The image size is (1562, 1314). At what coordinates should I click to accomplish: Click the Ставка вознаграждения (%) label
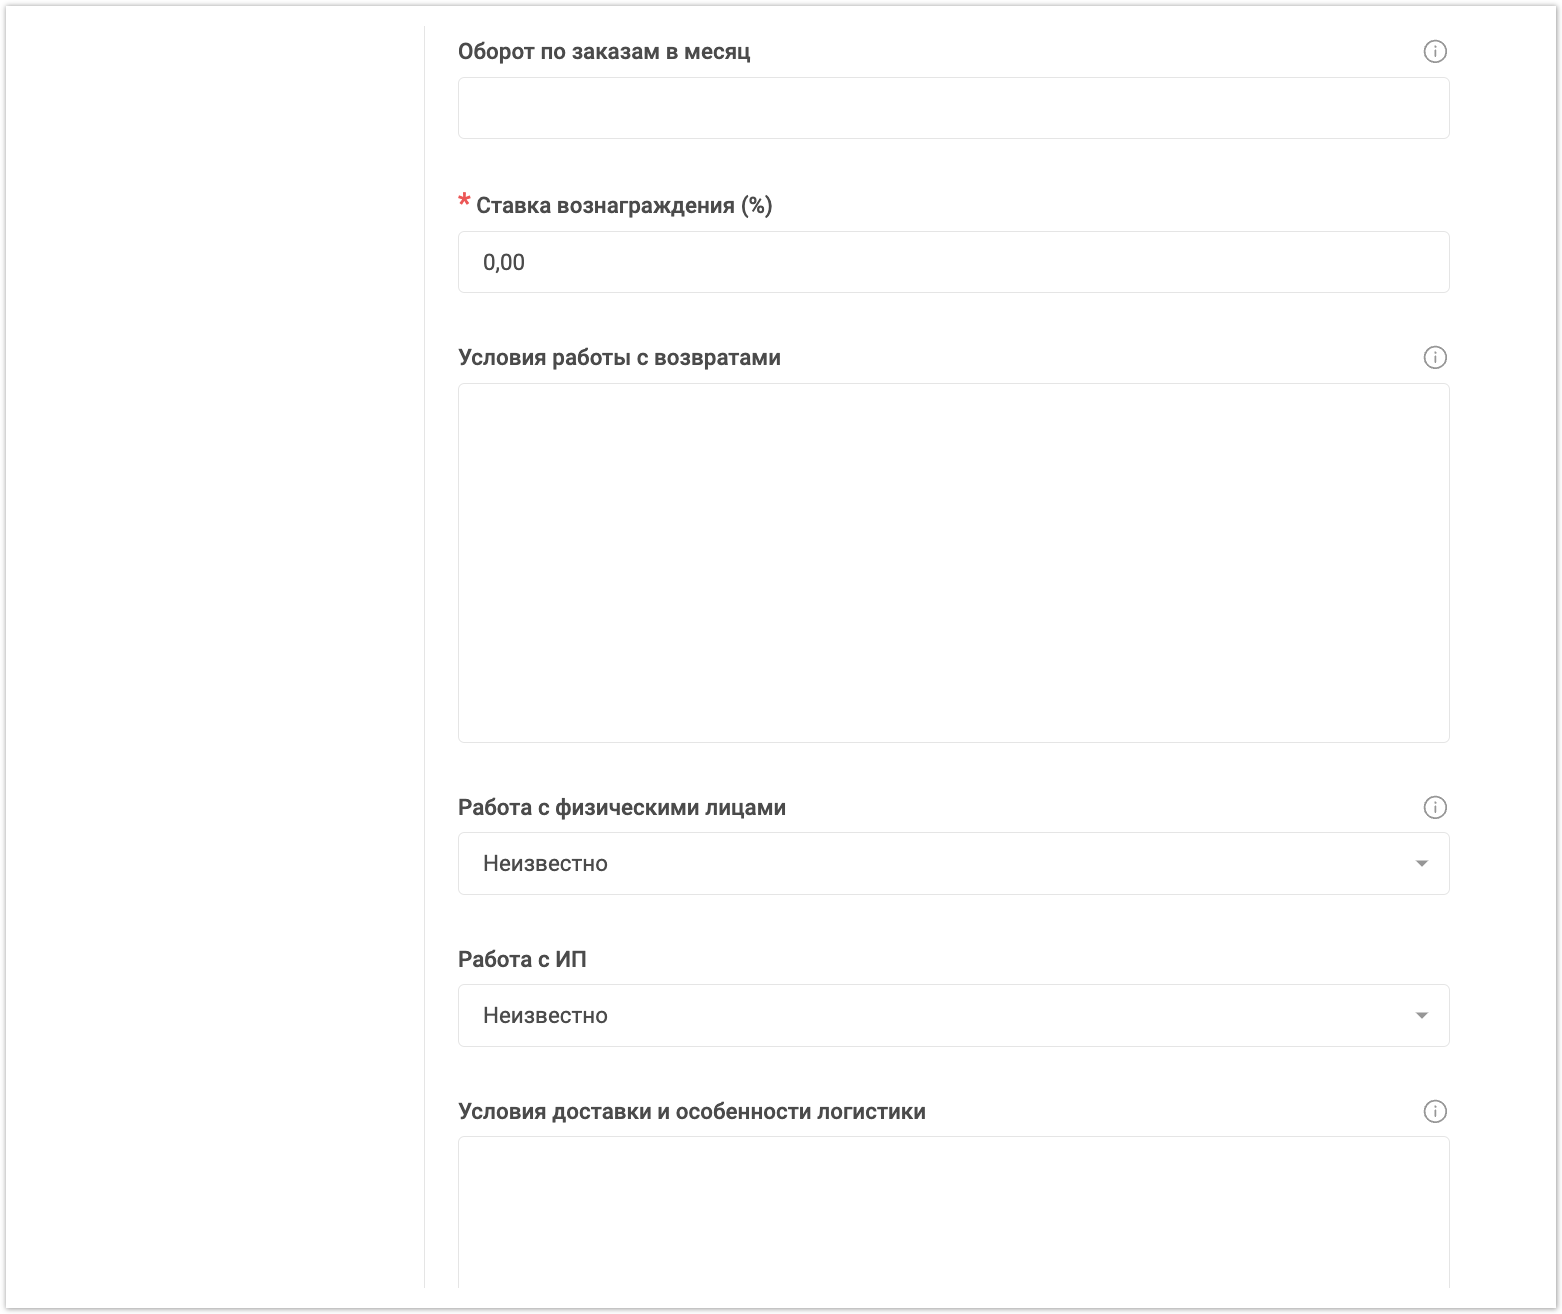(624, 206)
